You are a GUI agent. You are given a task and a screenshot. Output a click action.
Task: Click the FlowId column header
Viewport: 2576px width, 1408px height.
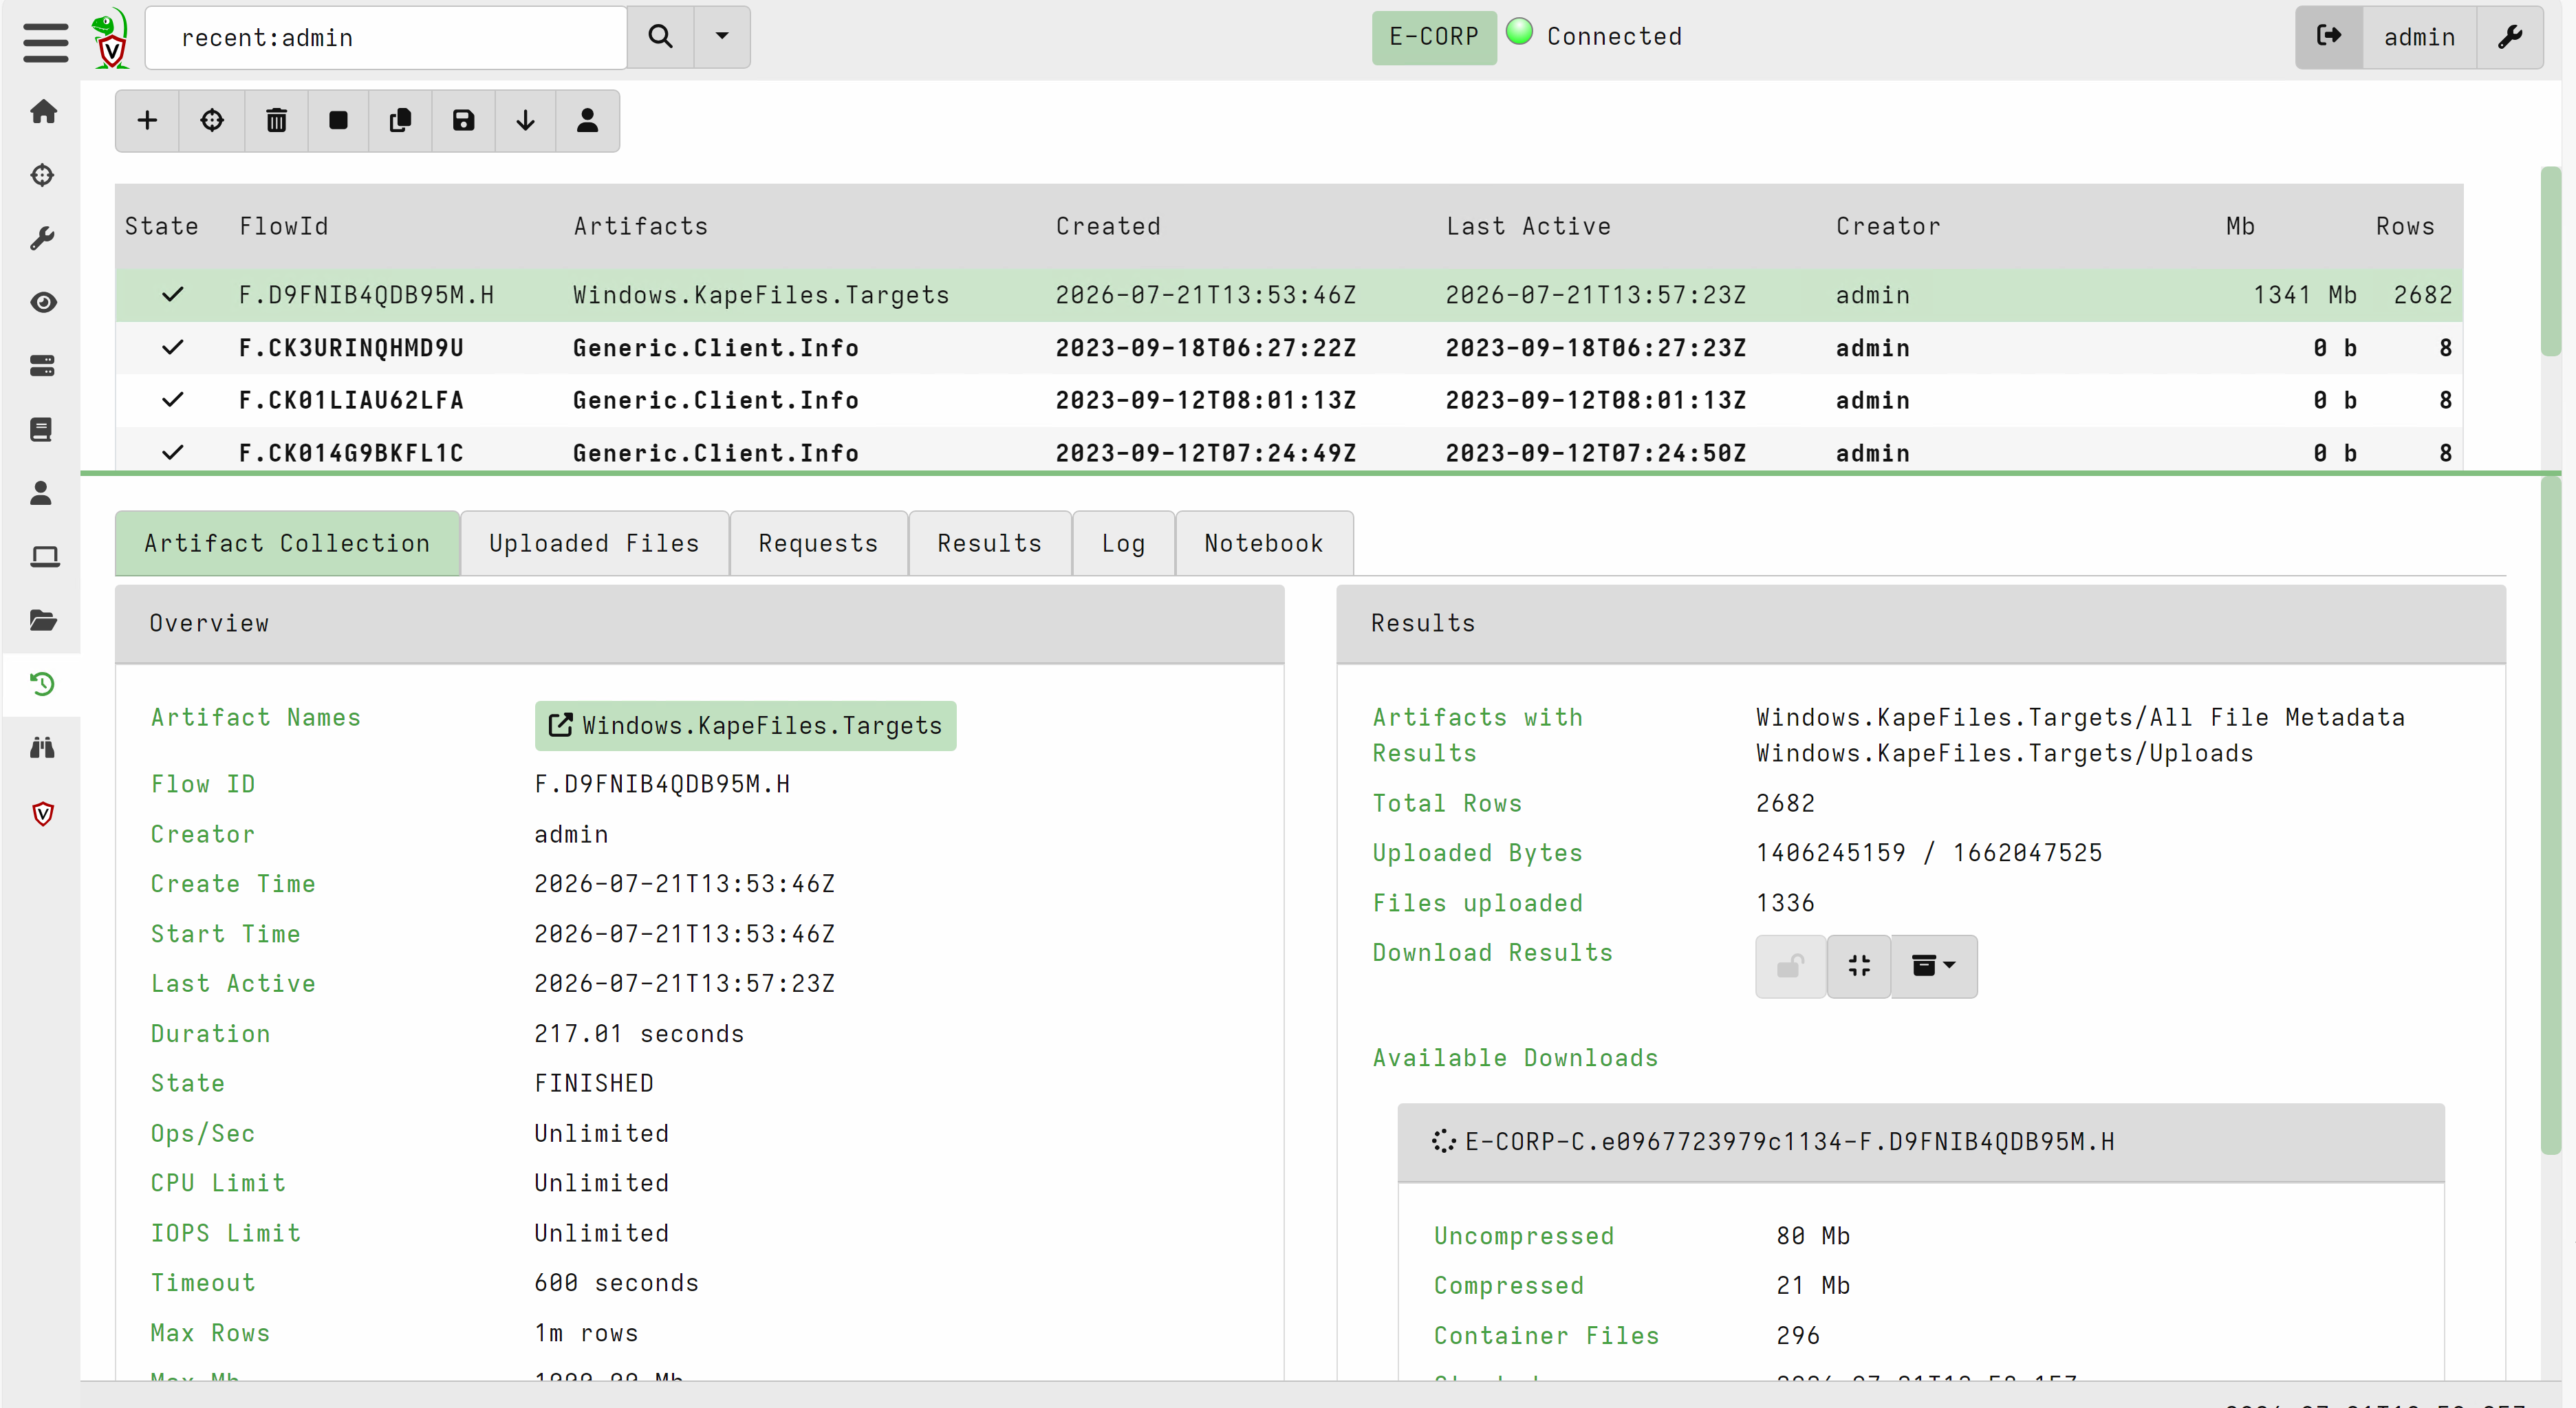click(284, 227)
